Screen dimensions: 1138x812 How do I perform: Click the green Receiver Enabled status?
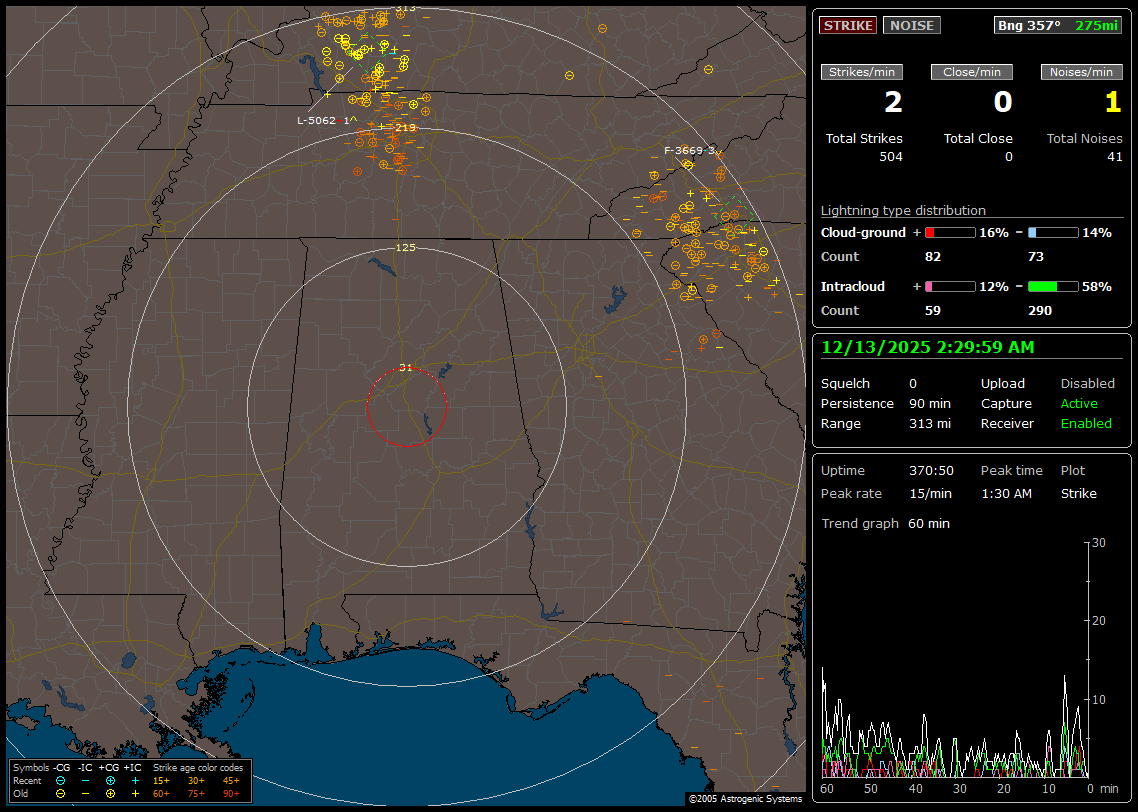coord(1086,424)
